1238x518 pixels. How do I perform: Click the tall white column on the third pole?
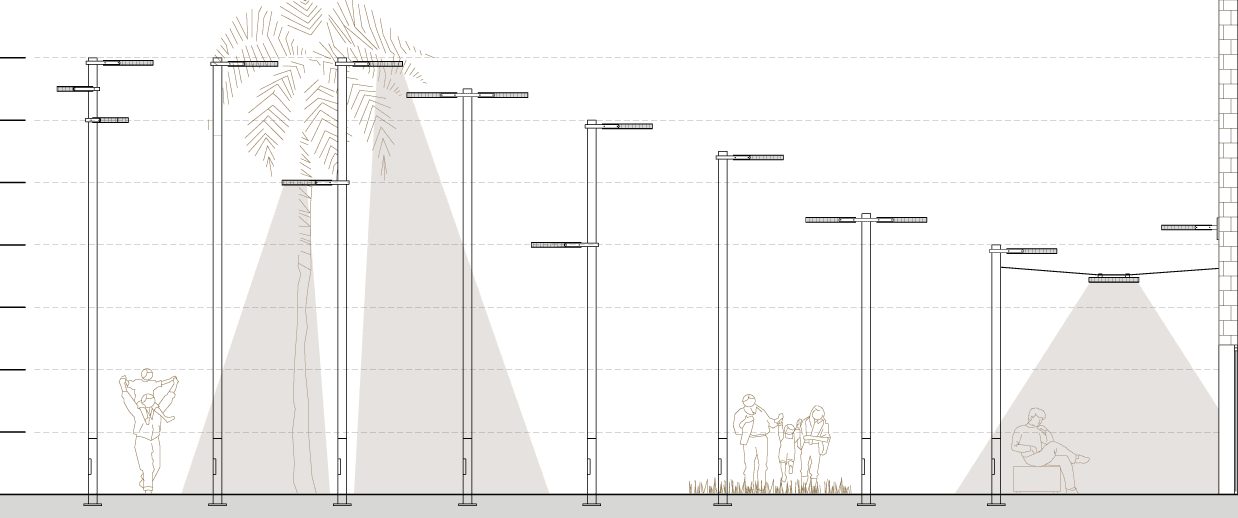click(342, 130)
